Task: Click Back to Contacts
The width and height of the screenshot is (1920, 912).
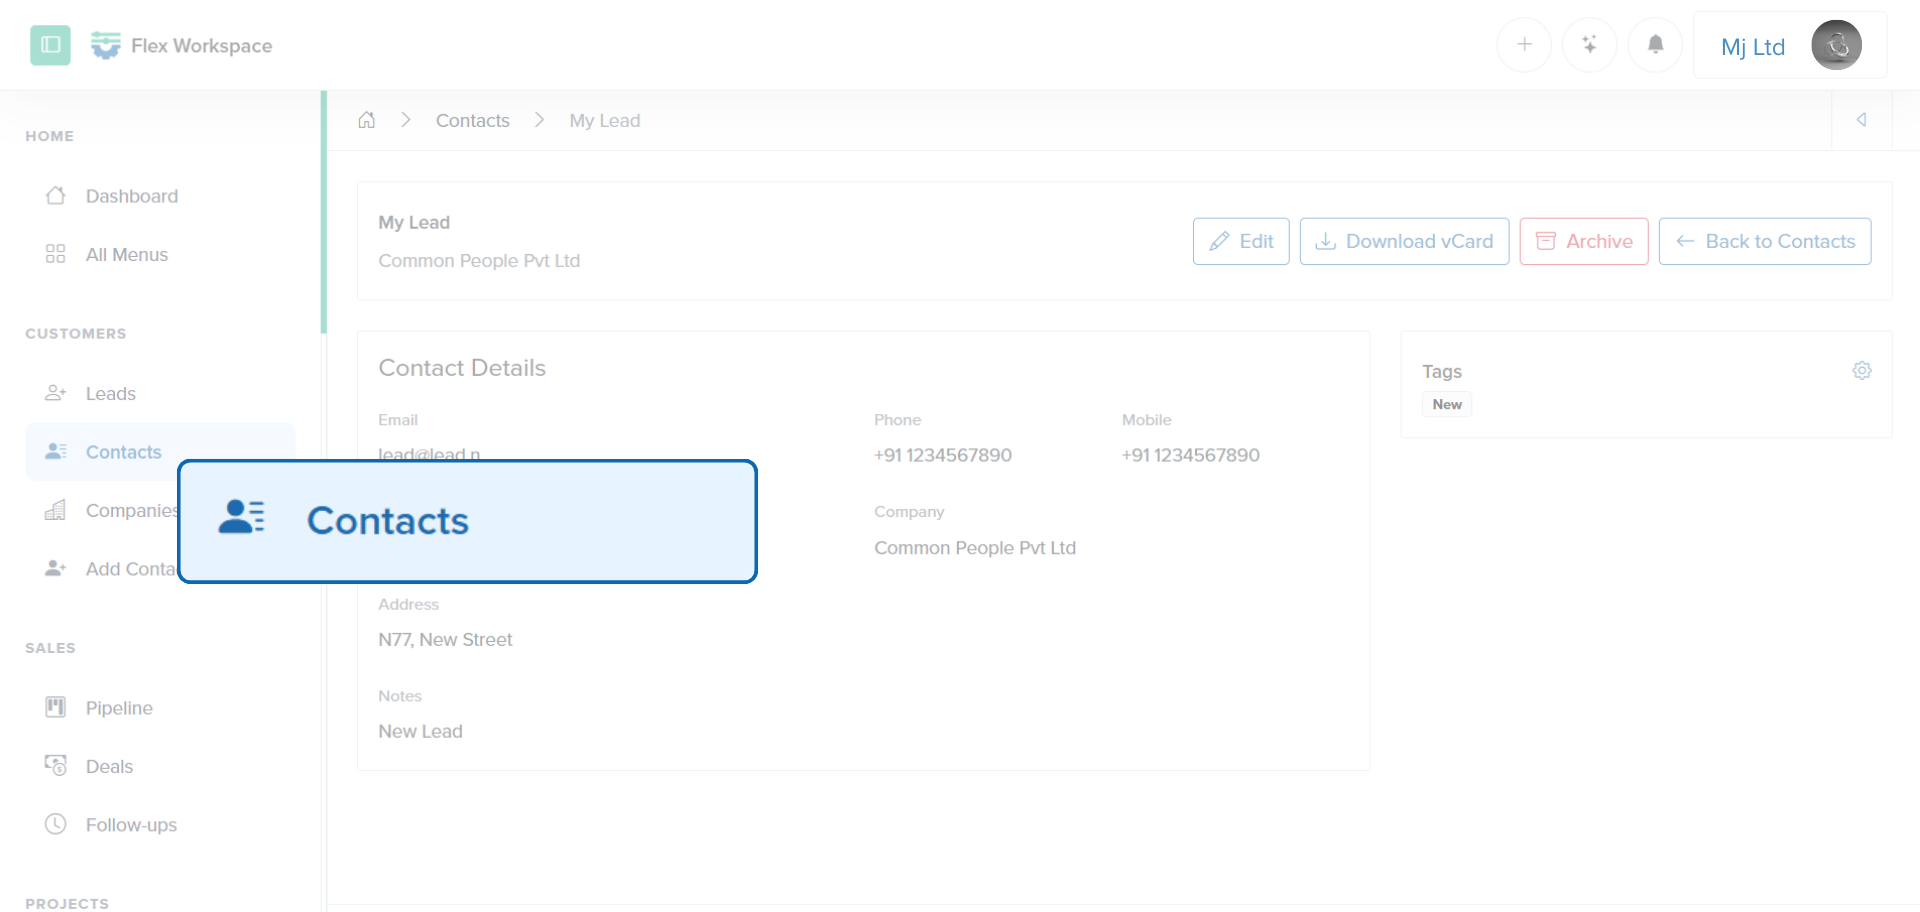Action: (x=1764, y=241)
